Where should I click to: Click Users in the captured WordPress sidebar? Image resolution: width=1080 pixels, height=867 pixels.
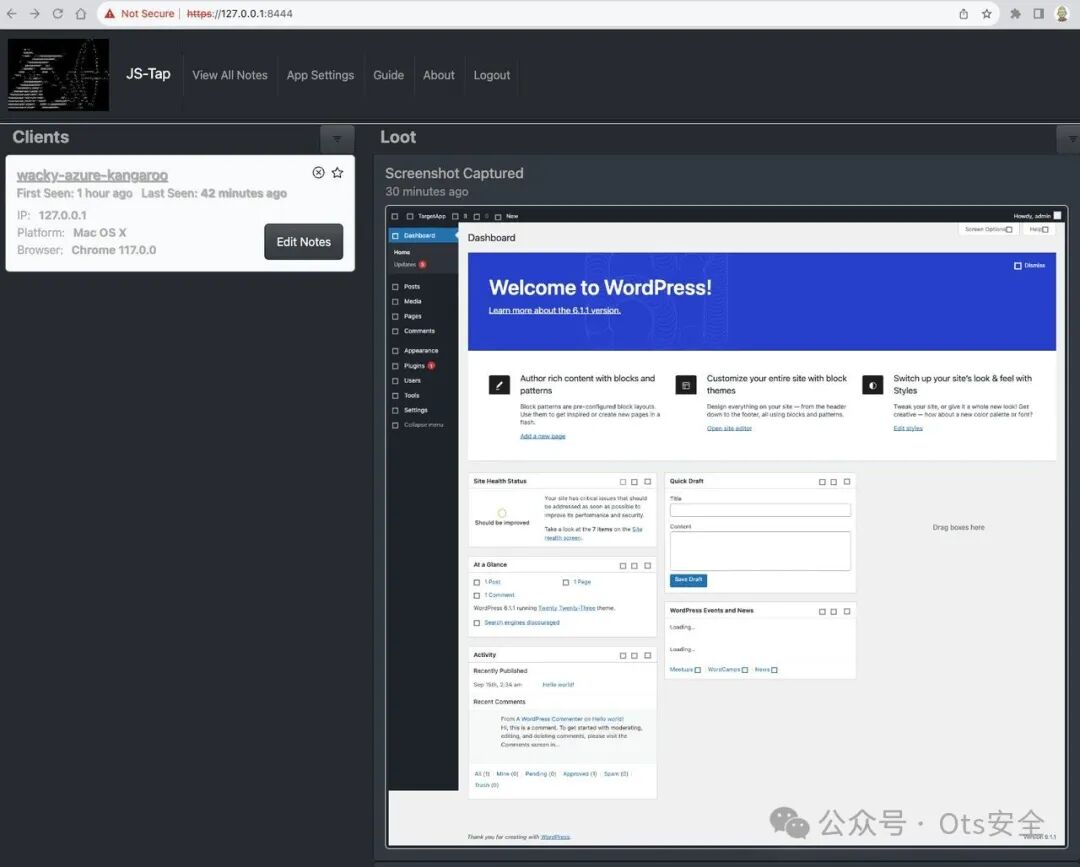(x=412, y=381)
